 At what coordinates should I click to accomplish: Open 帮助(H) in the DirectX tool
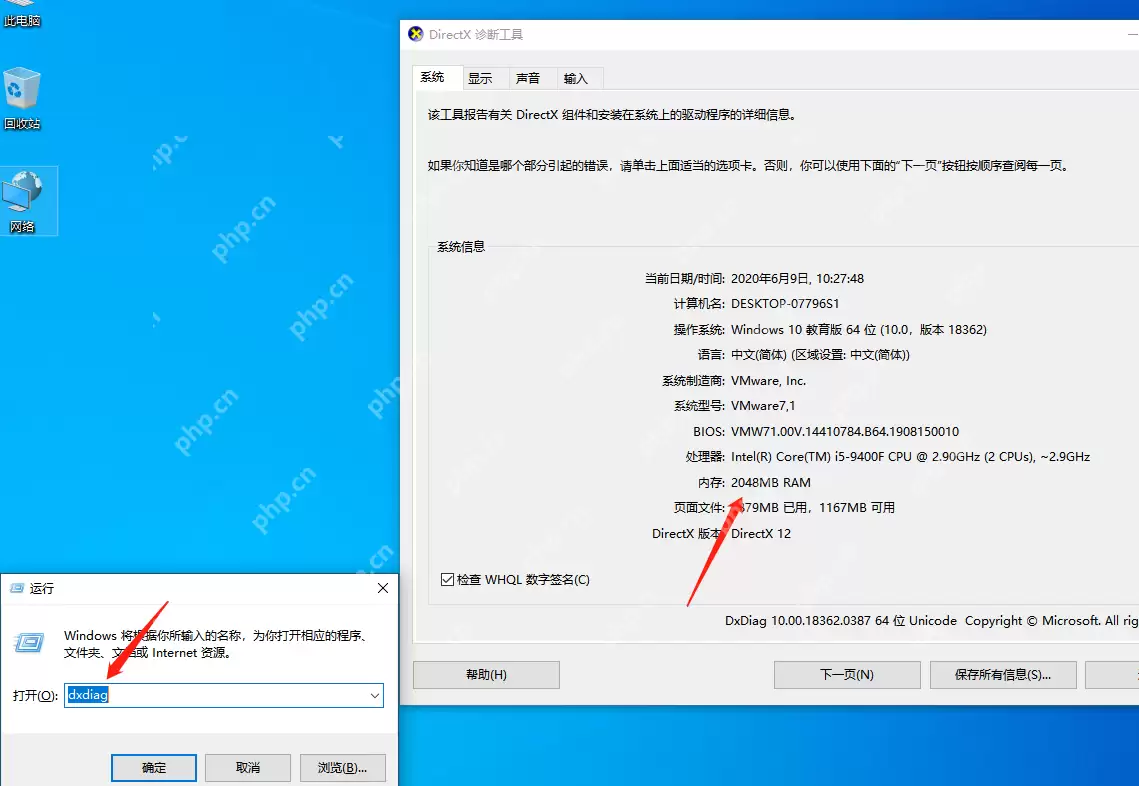point(486,675)
